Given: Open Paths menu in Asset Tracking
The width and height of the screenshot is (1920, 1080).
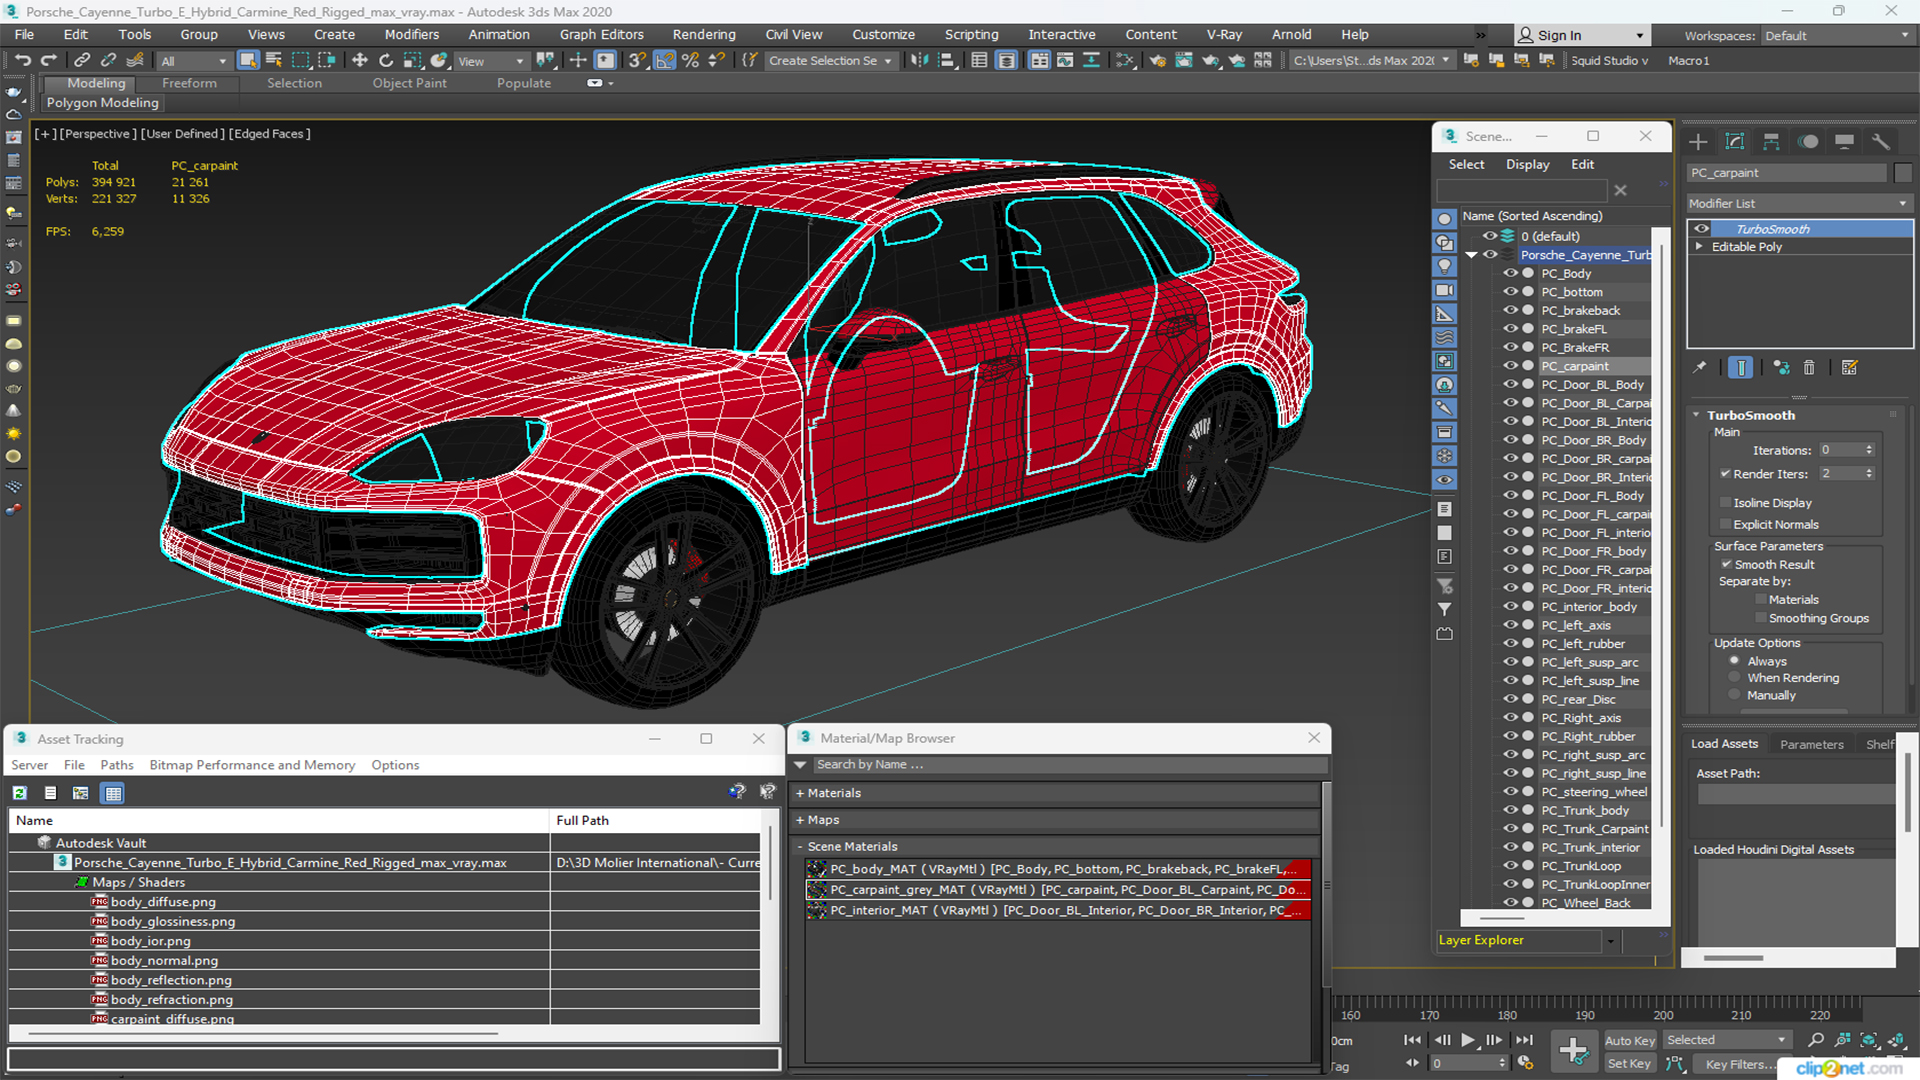Looking at the screenshot, I should pos(117,765).
